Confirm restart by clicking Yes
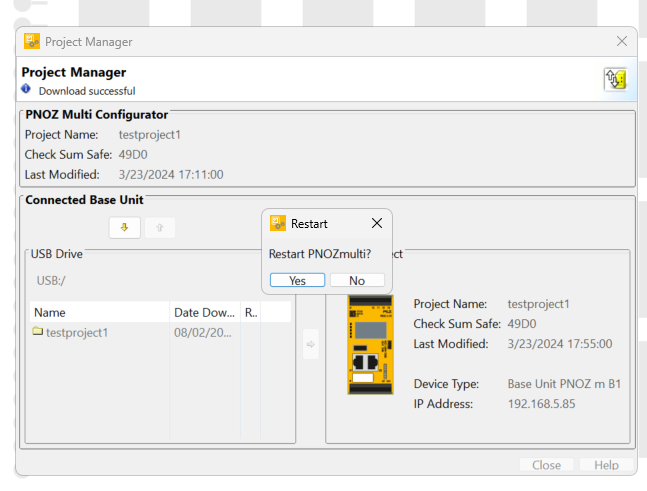The width and height of the screenshot is (647, 491). point(297,280)
